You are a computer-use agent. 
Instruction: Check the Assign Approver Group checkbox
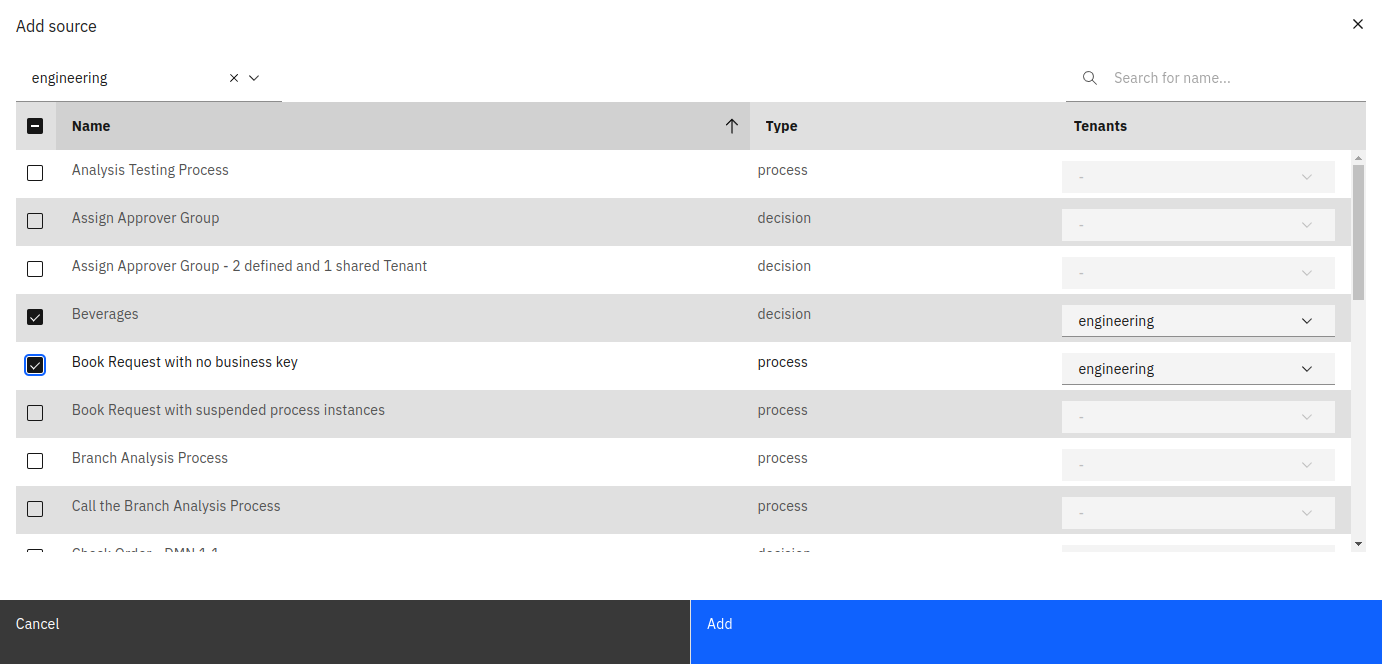pyautogui.click(x=35, y=220)
